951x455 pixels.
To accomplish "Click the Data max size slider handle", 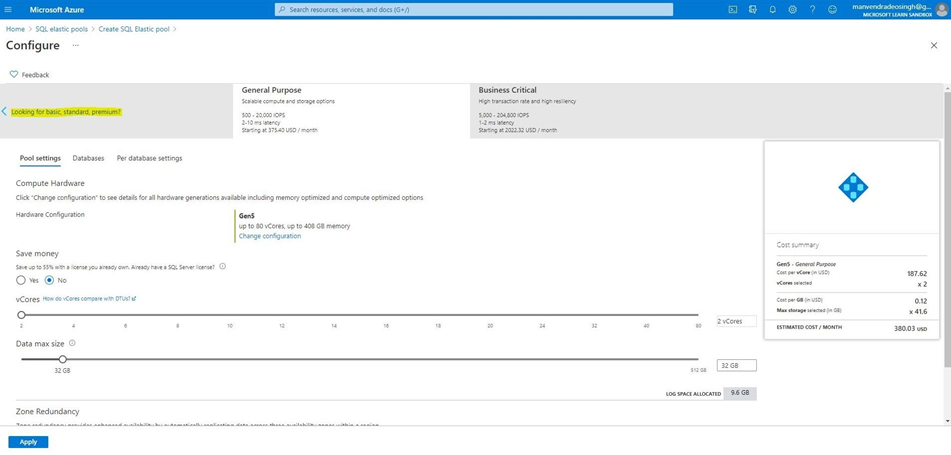I will (x=62, y=359).
